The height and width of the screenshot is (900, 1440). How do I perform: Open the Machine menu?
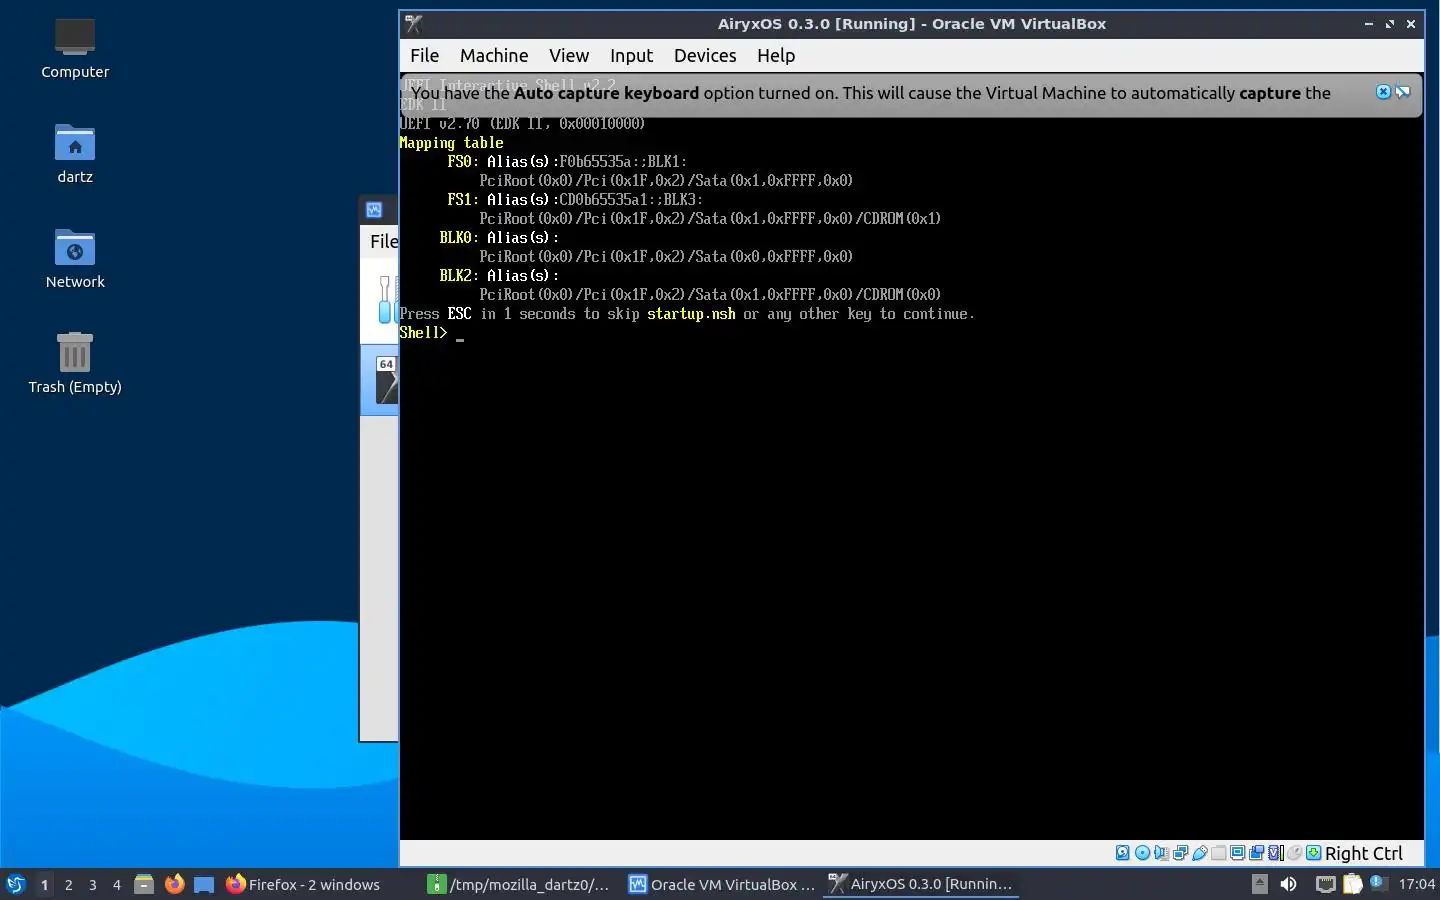(494, 56)
